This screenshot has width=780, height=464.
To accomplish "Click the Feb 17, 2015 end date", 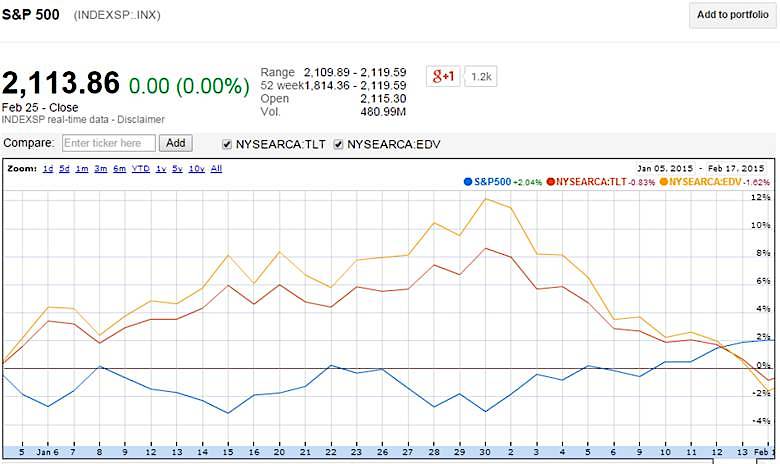I will pos(736,169).
